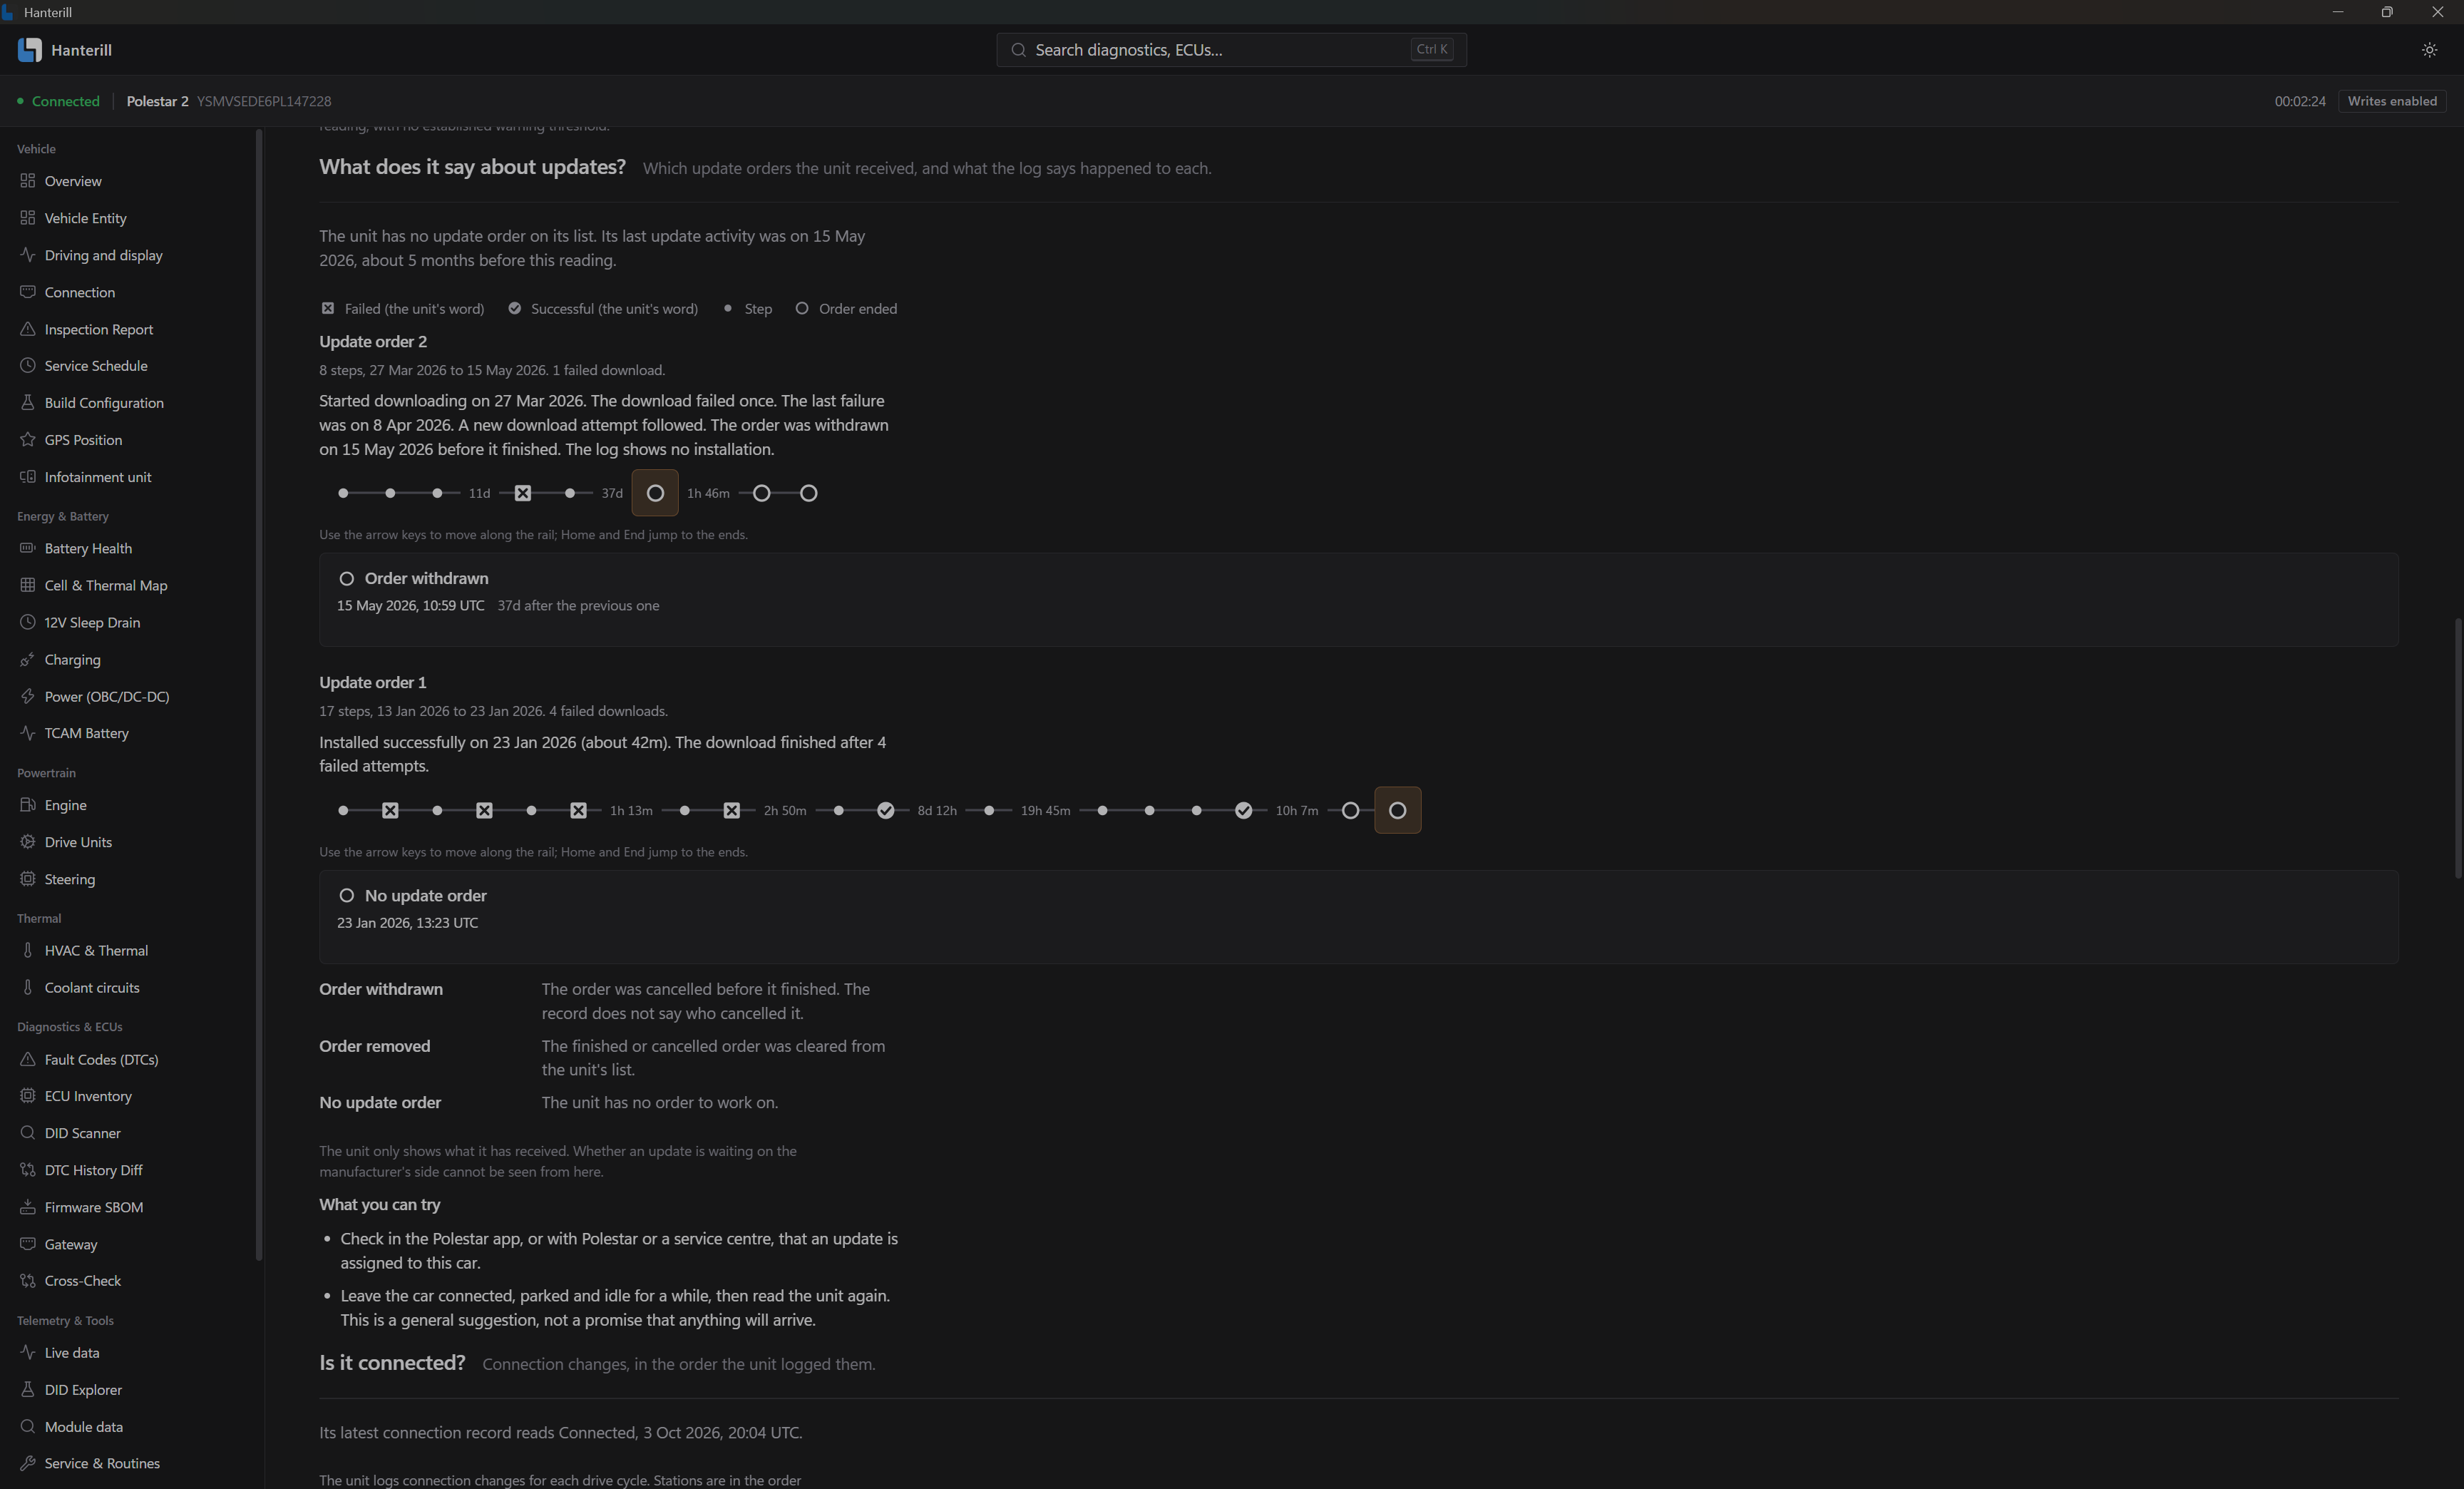Open the Fault Codes (DTCs) warning icon
2464x1489 pixels.
27,1059
